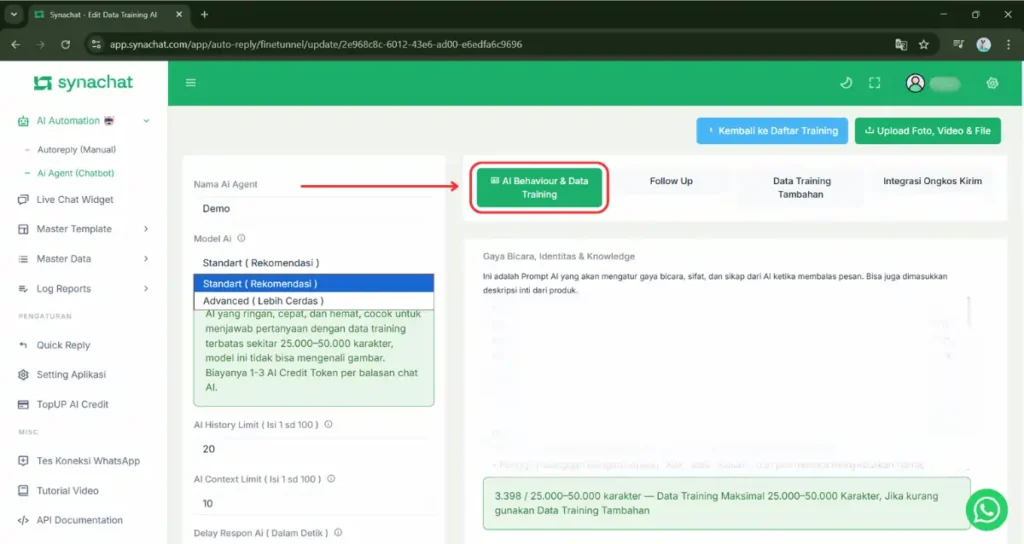Viewport: 1024px width, 544px height.
Task: Collapse the AI Automation menu chevron
Action: pos(146,121)
